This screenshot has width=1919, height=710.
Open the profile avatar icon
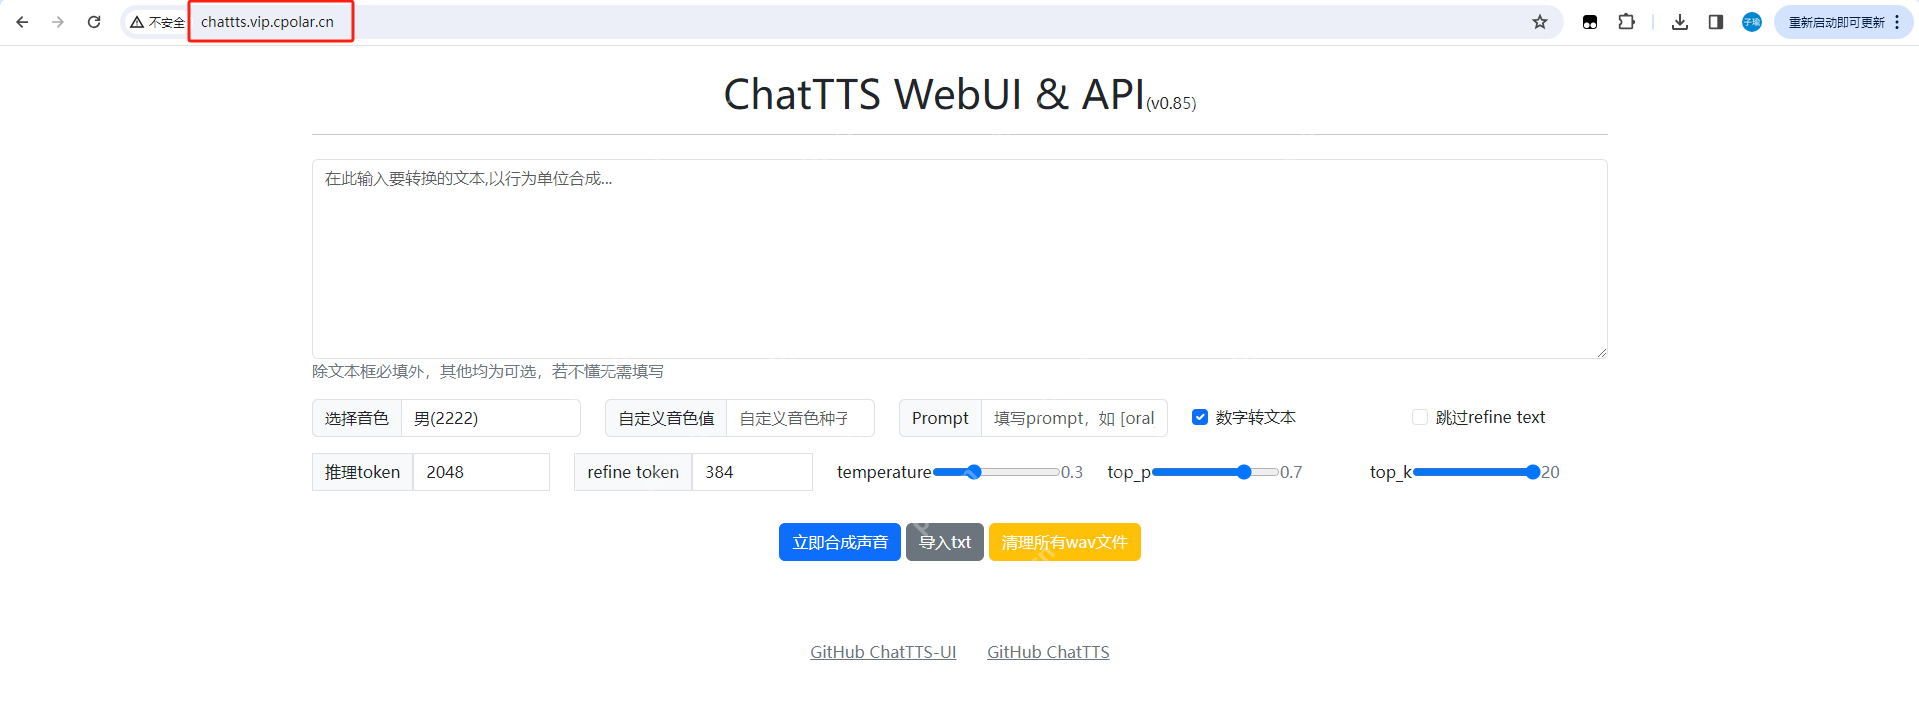pyautogui.click(x=1752, y=22)
